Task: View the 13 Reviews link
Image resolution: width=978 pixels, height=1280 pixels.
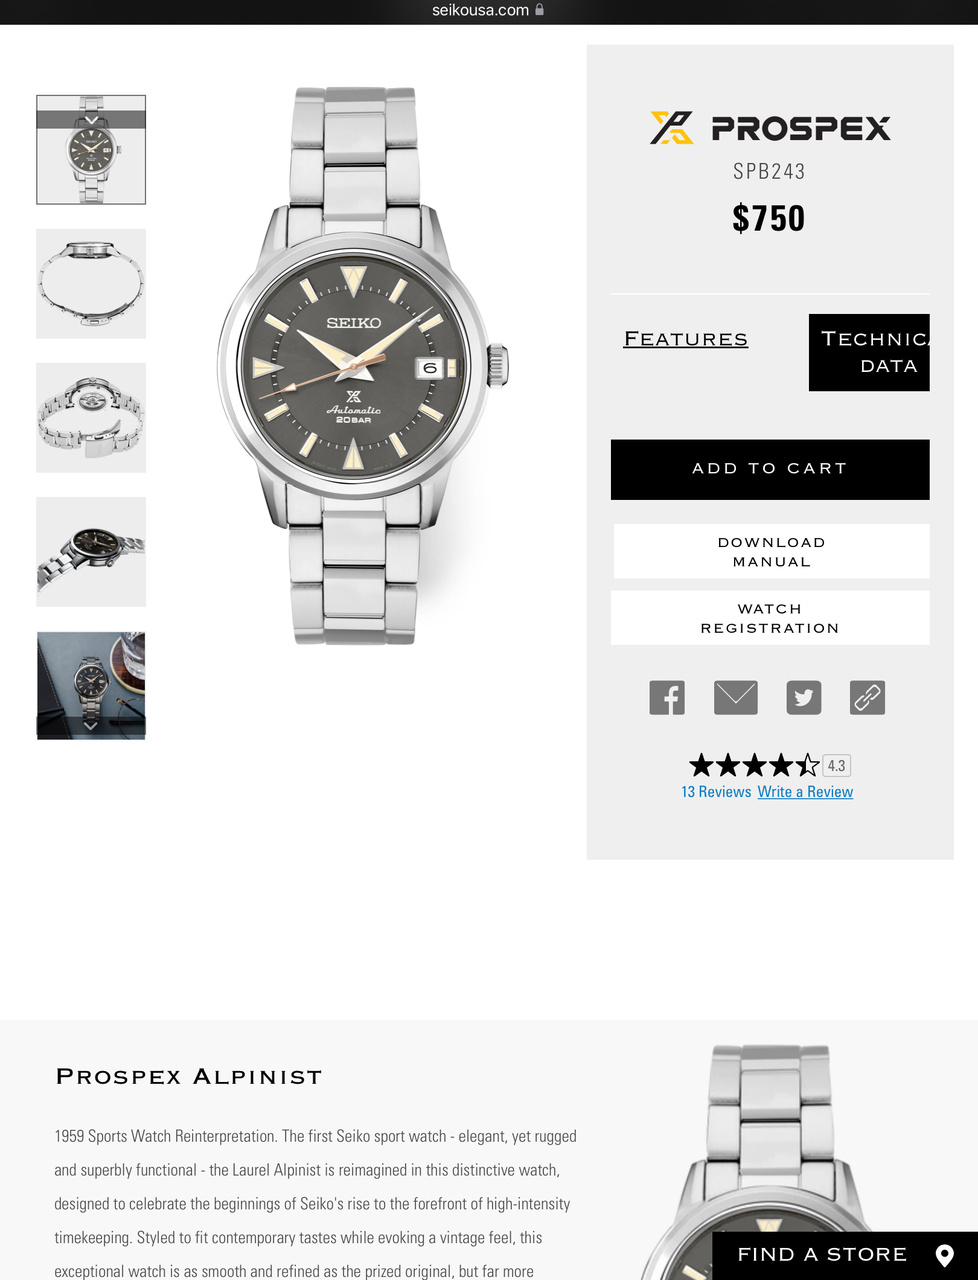Action: click(716, 792)
